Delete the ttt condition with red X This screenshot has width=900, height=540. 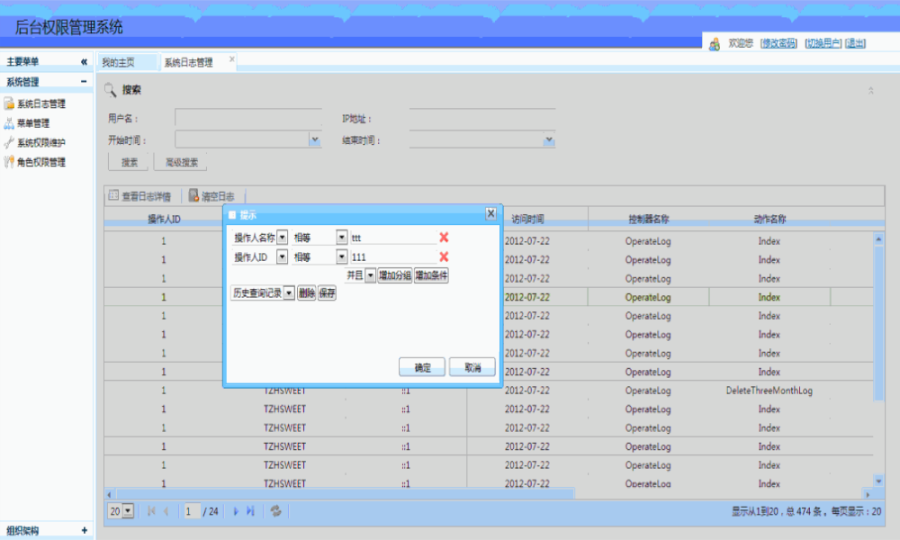coord(444,238)
